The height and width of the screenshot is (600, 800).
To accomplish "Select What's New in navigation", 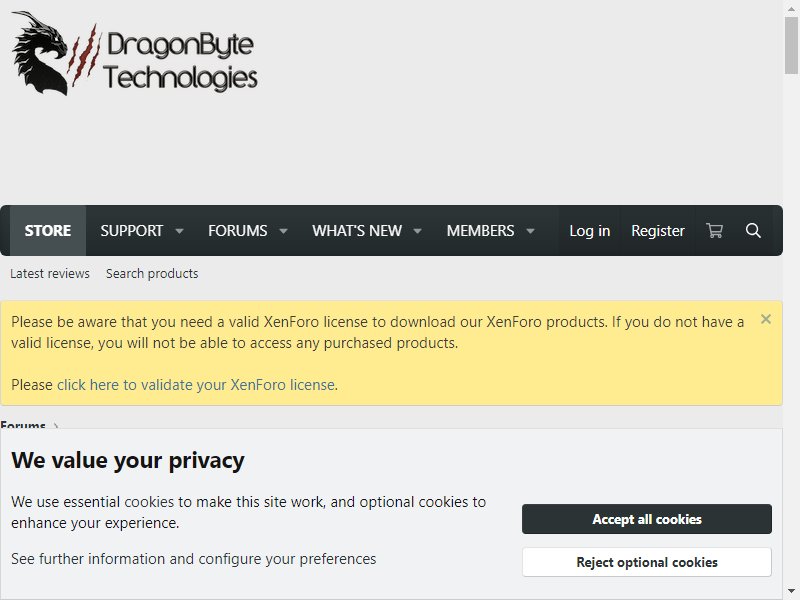I will click(x=357, y=231).
